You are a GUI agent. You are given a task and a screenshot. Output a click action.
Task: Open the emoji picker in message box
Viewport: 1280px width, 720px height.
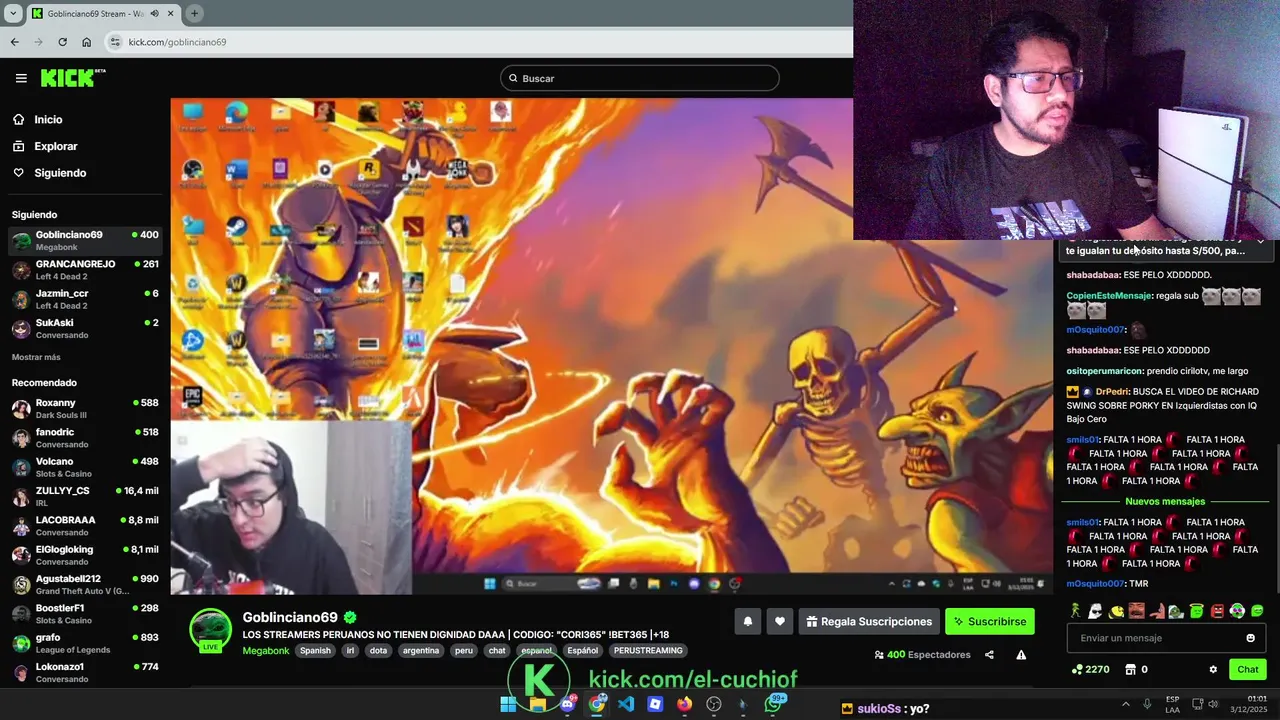[1250, 638]
